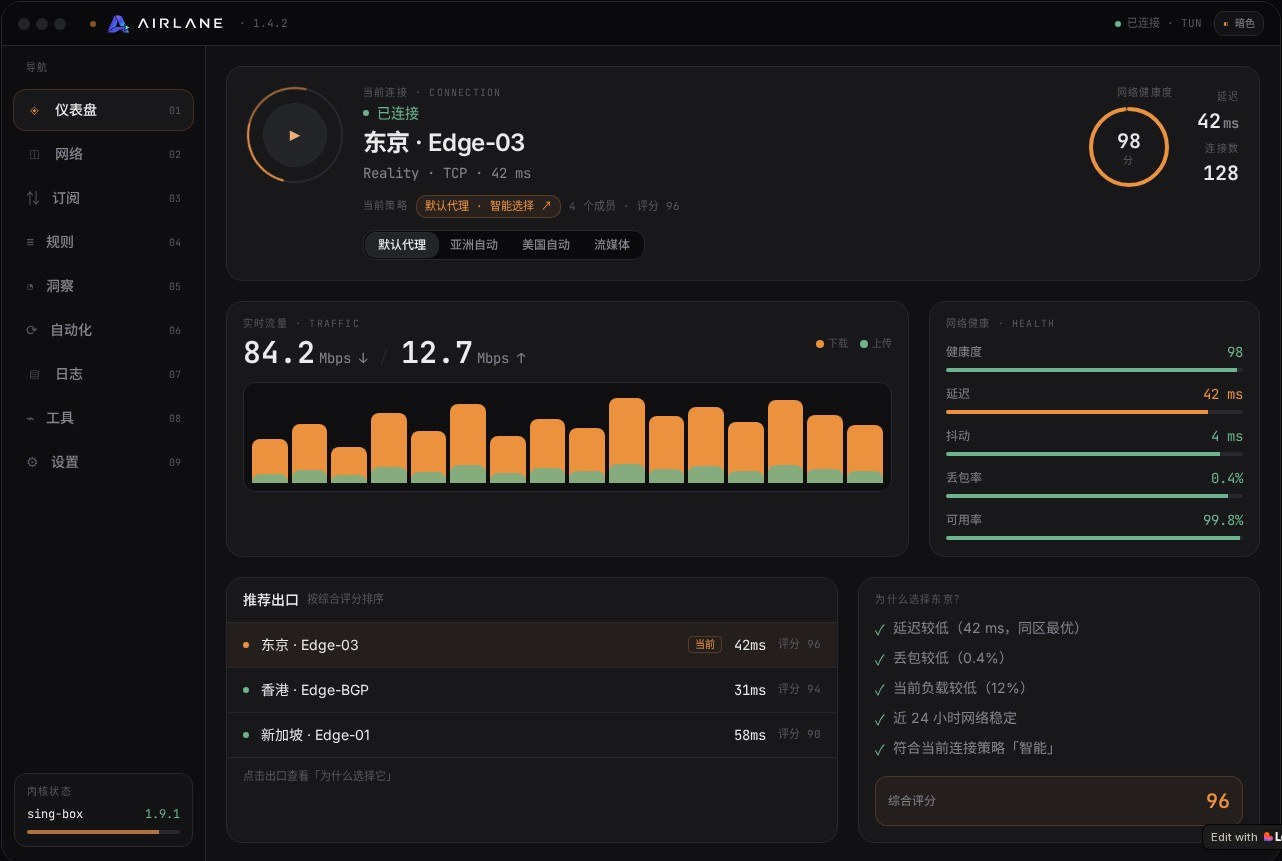Select the 新加坡 · Edge-01 exit row
1282x861 pixels.
[x=531, y=735]
